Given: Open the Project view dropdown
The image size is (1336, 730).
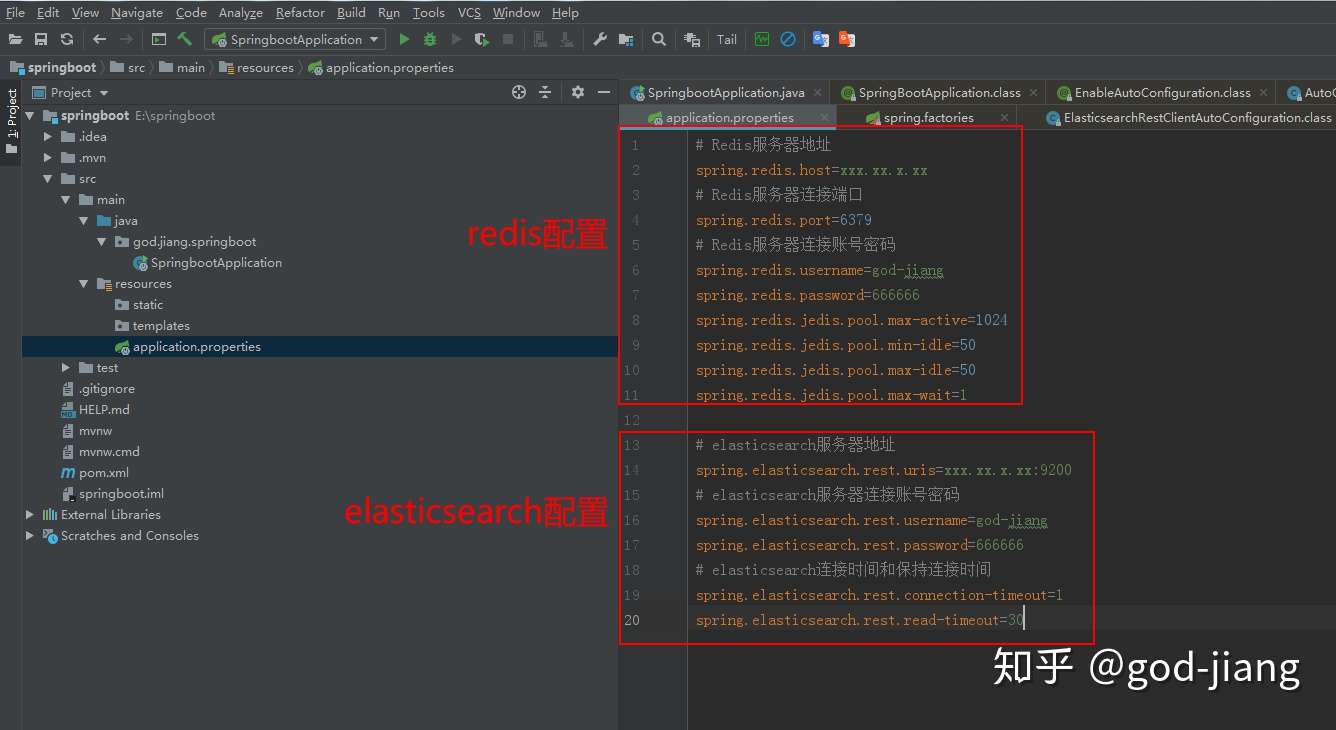Looking at the screenshot, I should coord(104,93).
